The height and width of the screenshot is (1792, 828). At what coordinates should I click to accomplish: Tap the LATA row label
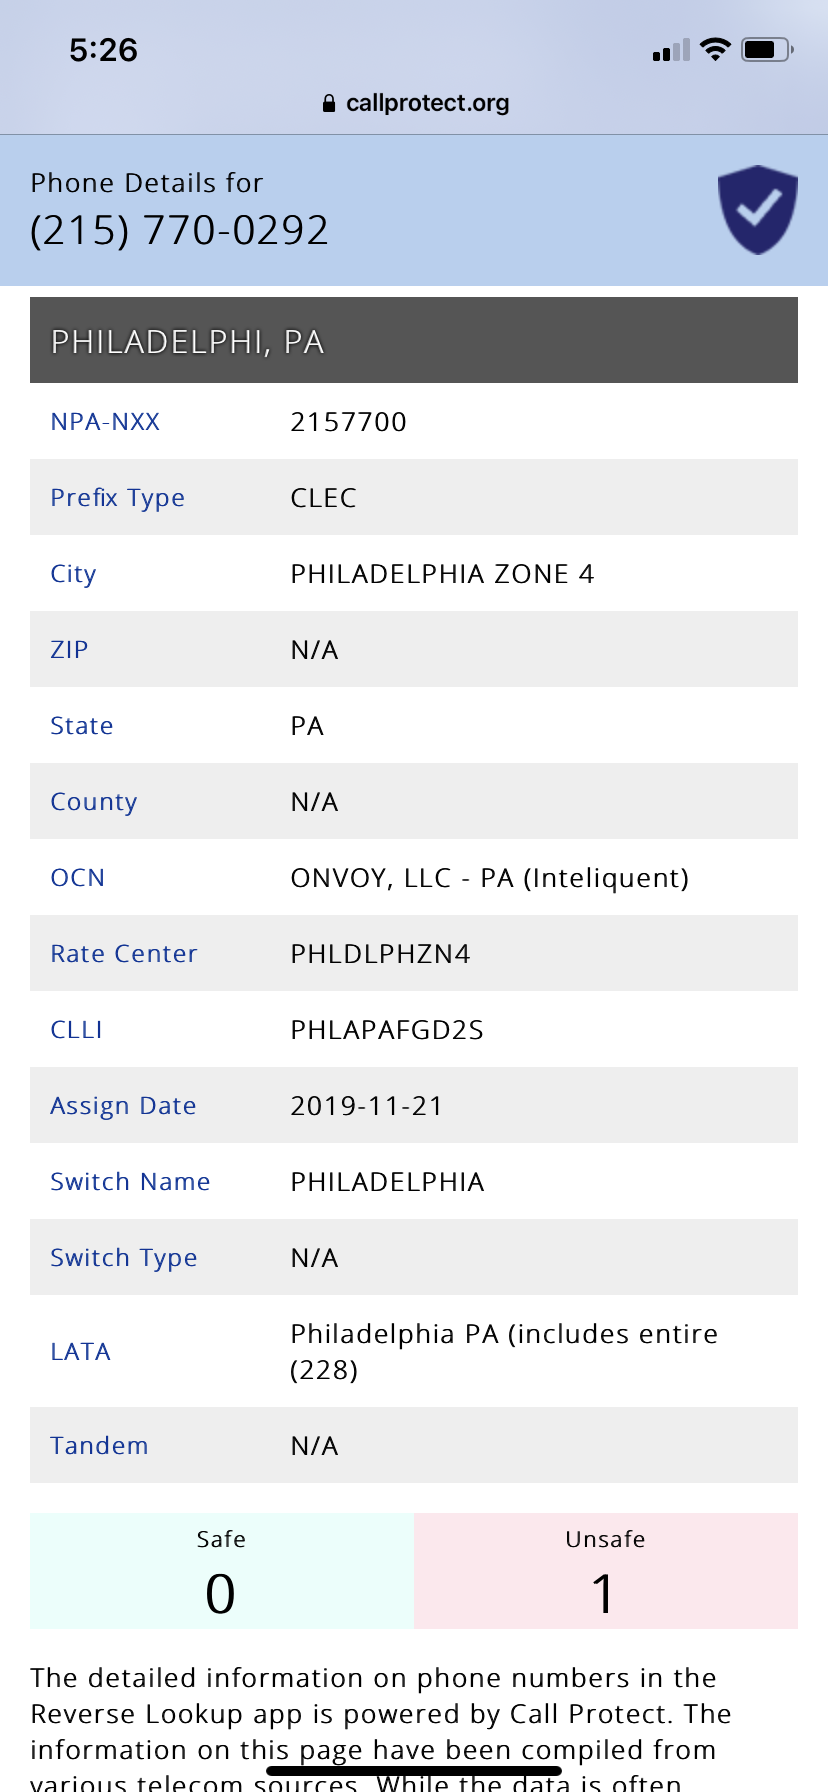[x=80, y=1352]
